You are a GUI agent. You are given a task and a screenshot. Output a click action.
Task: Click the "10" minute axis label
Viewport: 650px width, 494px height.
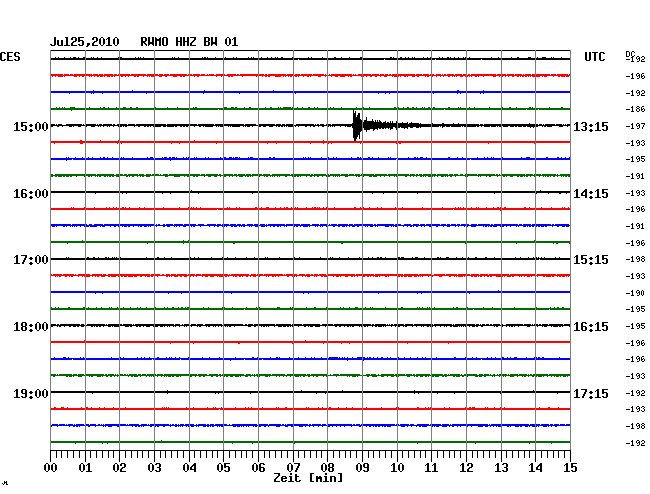pyautogui.click(x=397, y=468)
